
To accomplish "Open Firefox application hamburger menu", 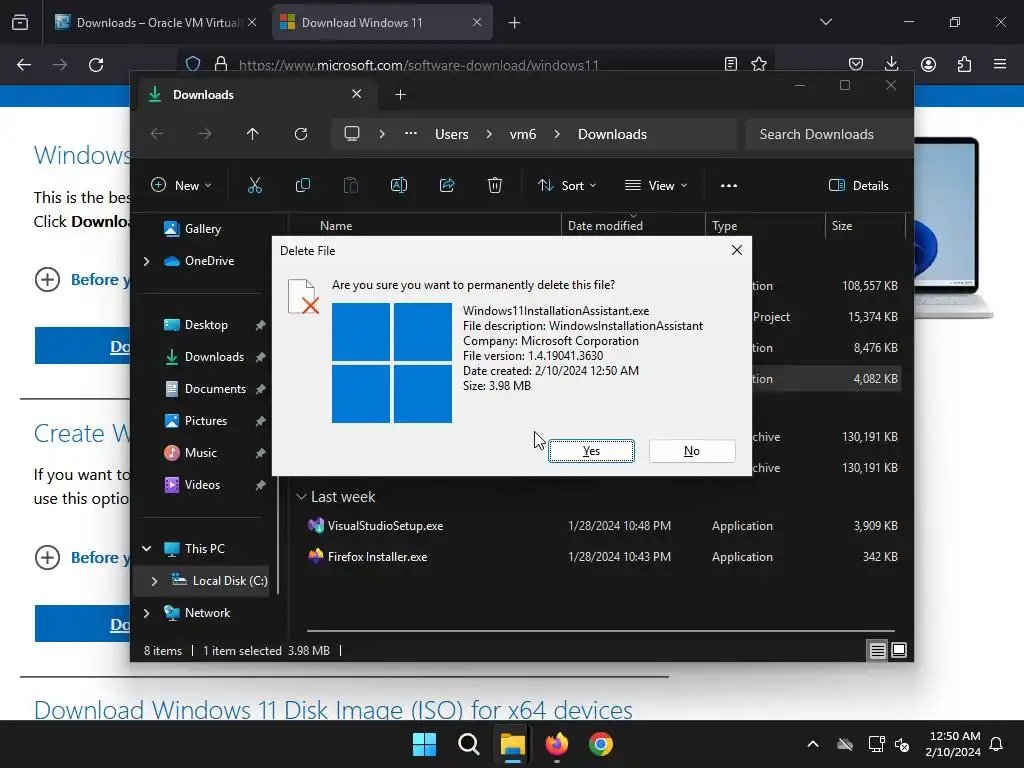I will click(1000, 64).
